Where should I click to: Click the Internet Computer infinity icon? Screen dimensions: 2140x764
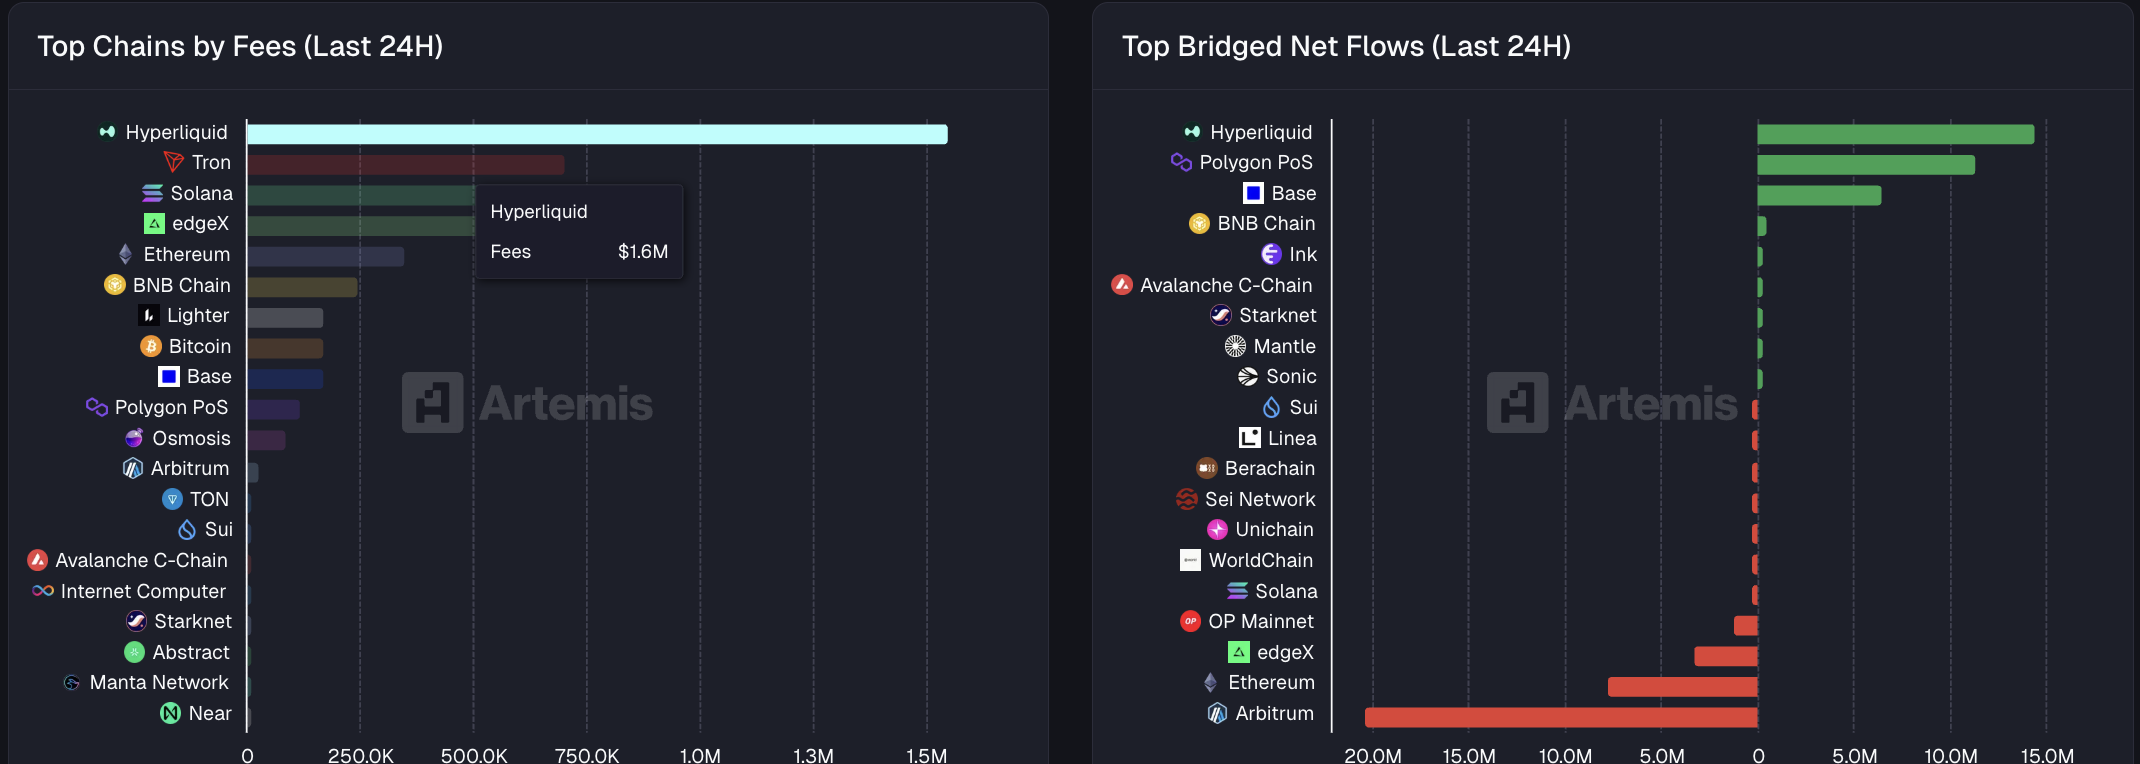pos(43,591)
